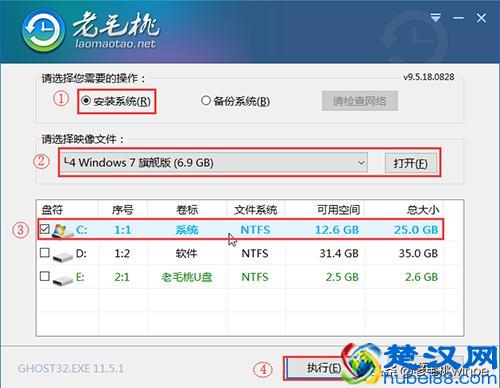Click the greyed 请检查网络 button
Viewport: 500px width, 388px height.
point(360,101)
